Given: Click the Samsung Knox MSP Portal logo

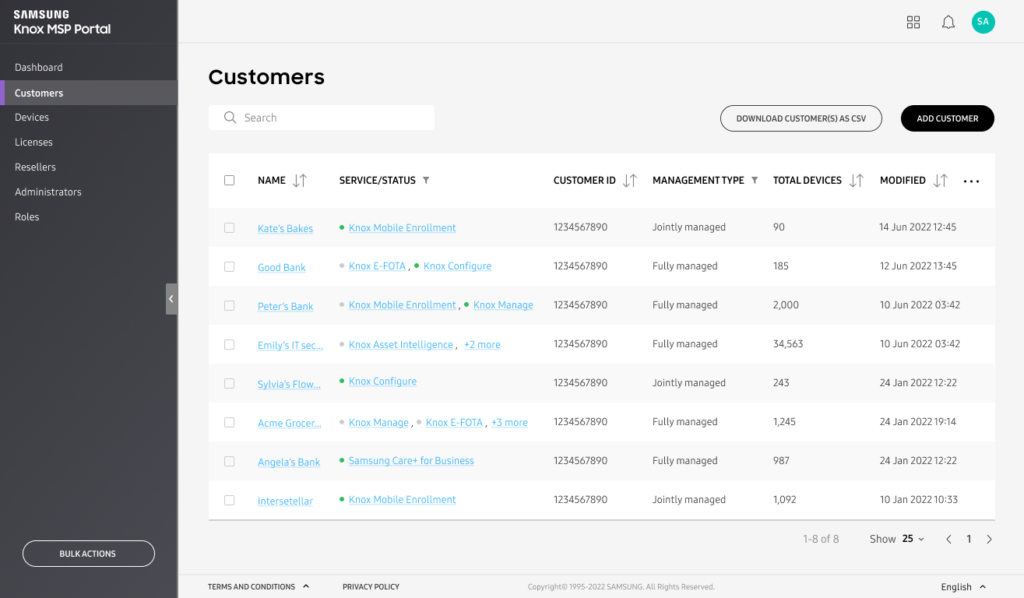Looking at the screenshot, I should point(62,22).
